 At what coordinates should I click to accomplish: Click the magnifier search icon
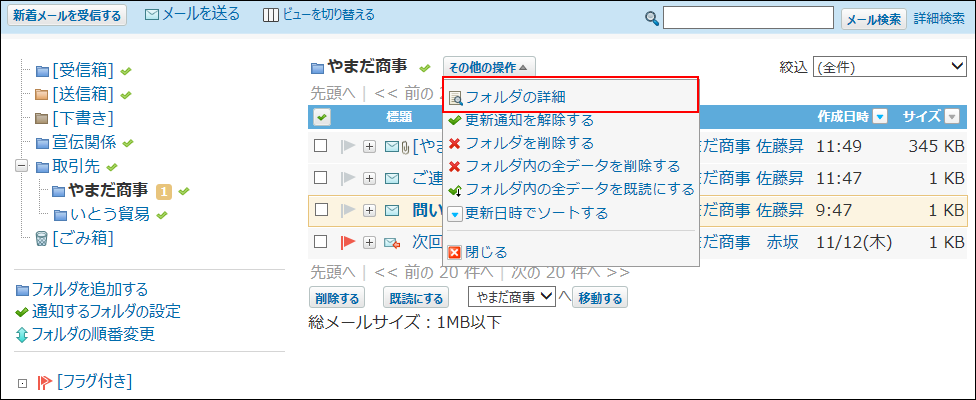click(x=652, y=19)
